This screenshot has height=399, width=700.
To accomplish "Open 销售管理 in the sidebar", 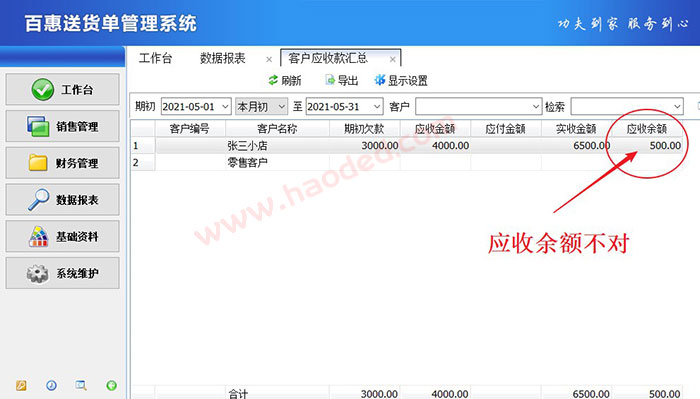I will pyautogui.click(x=62, y=126).
